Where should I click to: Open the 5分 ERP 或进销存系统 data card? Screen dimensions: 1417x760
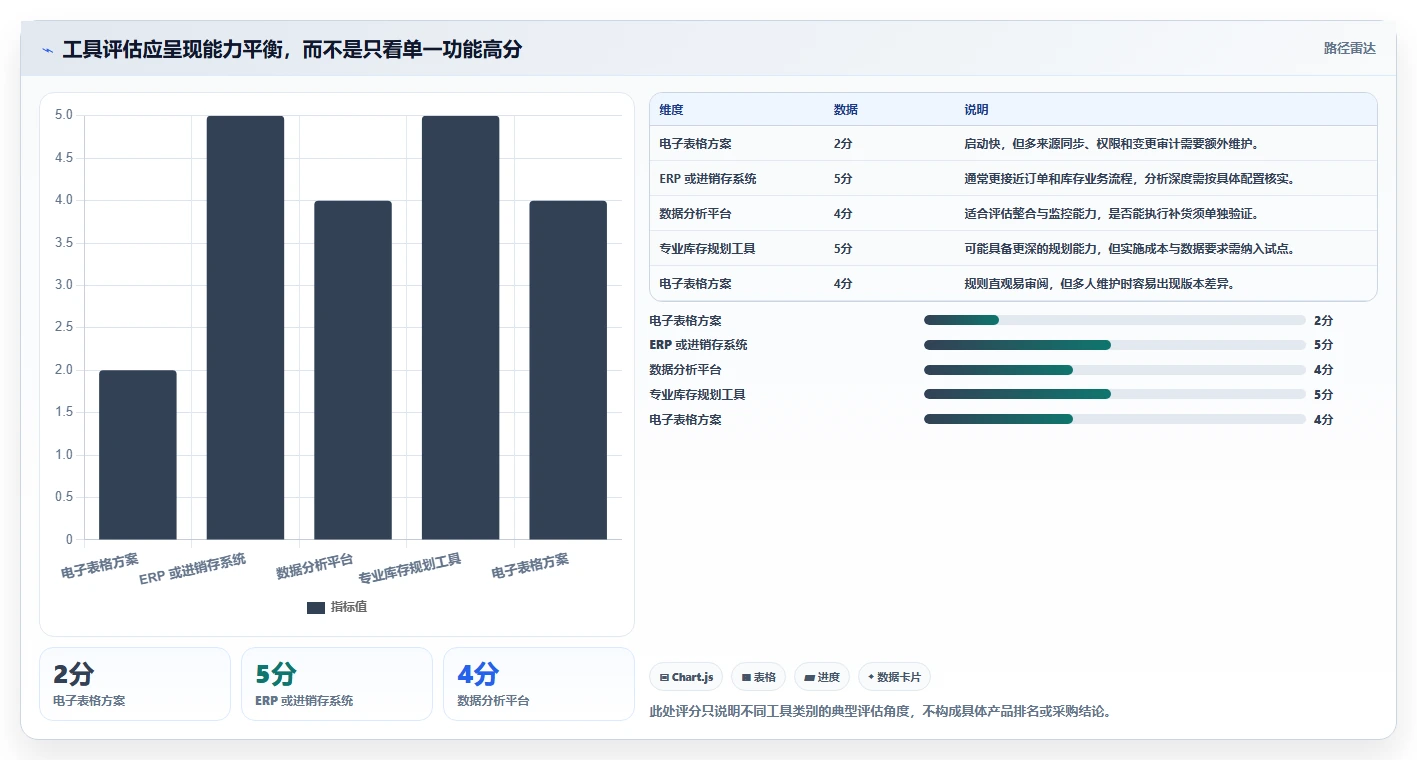pos(337,684)
